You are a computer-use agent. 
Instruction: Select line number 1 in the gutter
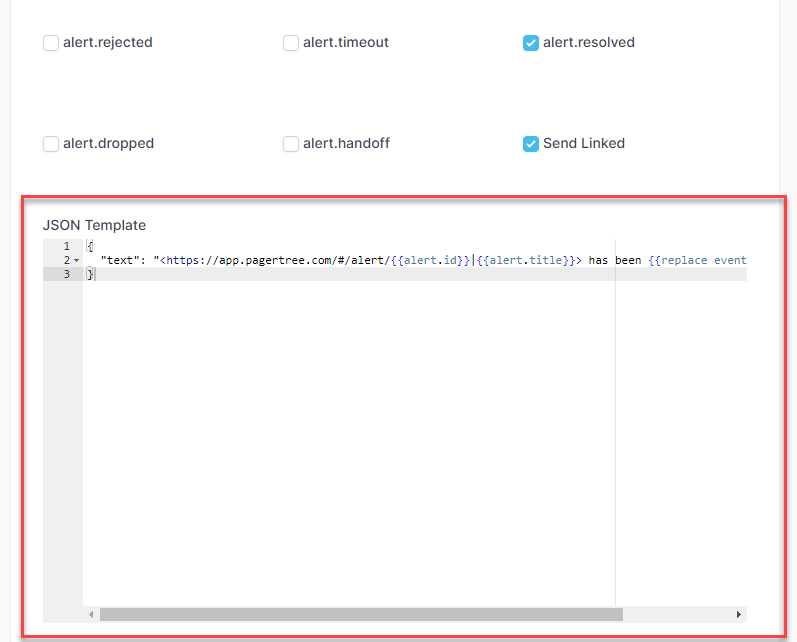pyautogui.click(x=66, y=246)
